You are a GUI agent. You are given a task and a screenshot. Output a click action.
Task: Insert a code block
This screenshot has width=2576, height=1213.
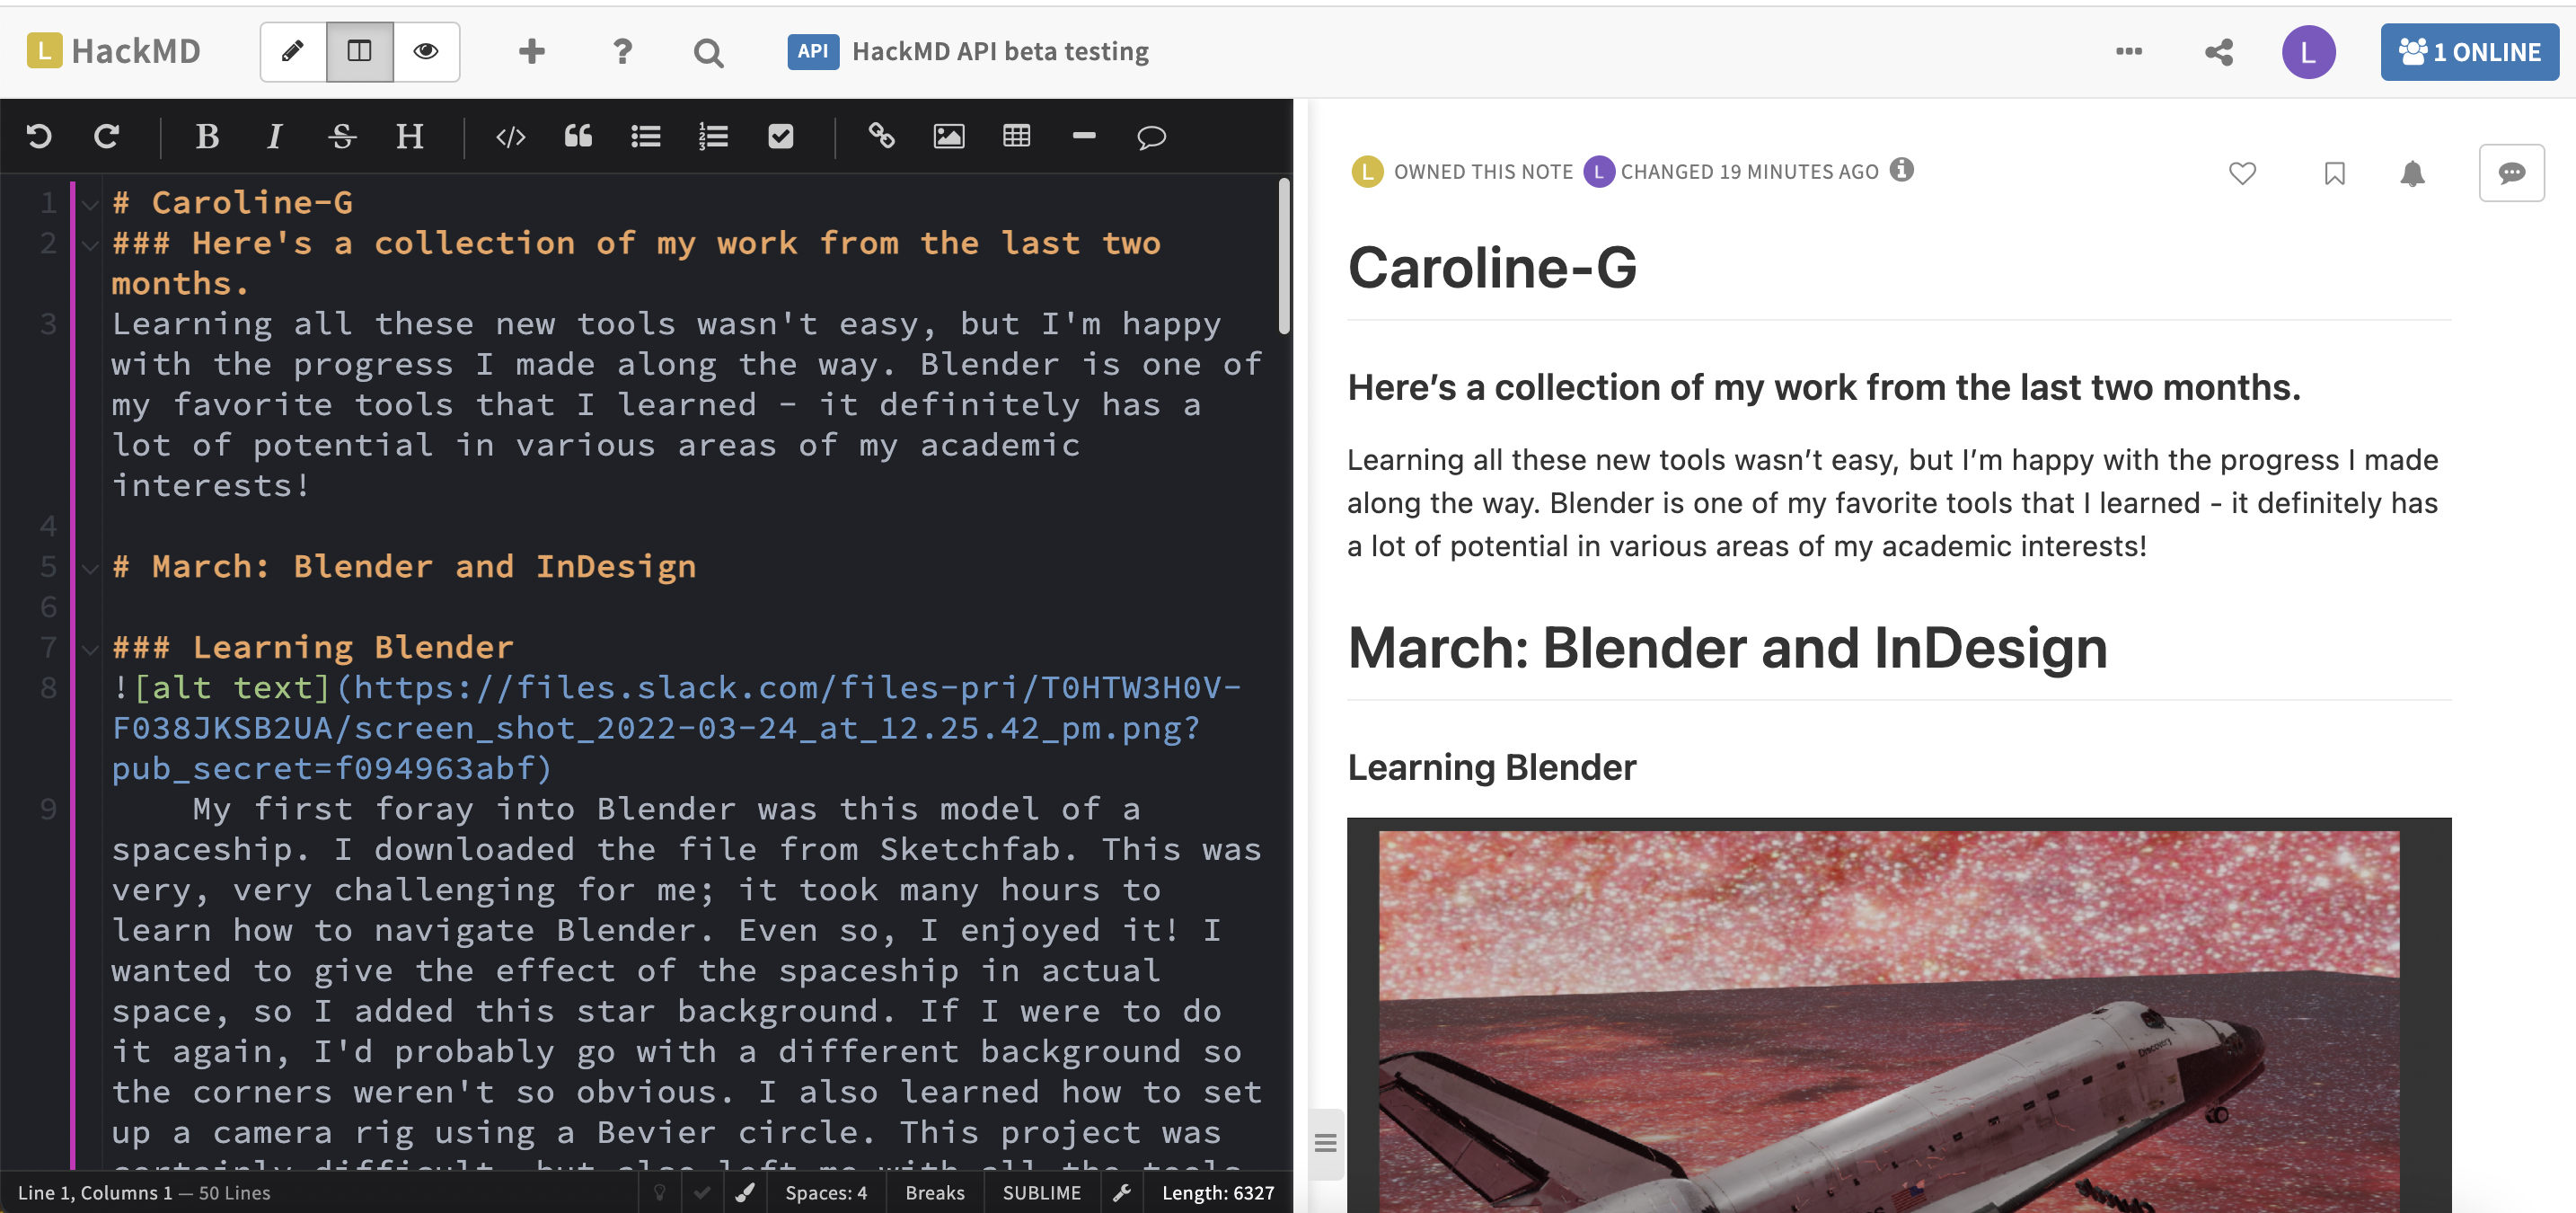[x=510, y=137]
